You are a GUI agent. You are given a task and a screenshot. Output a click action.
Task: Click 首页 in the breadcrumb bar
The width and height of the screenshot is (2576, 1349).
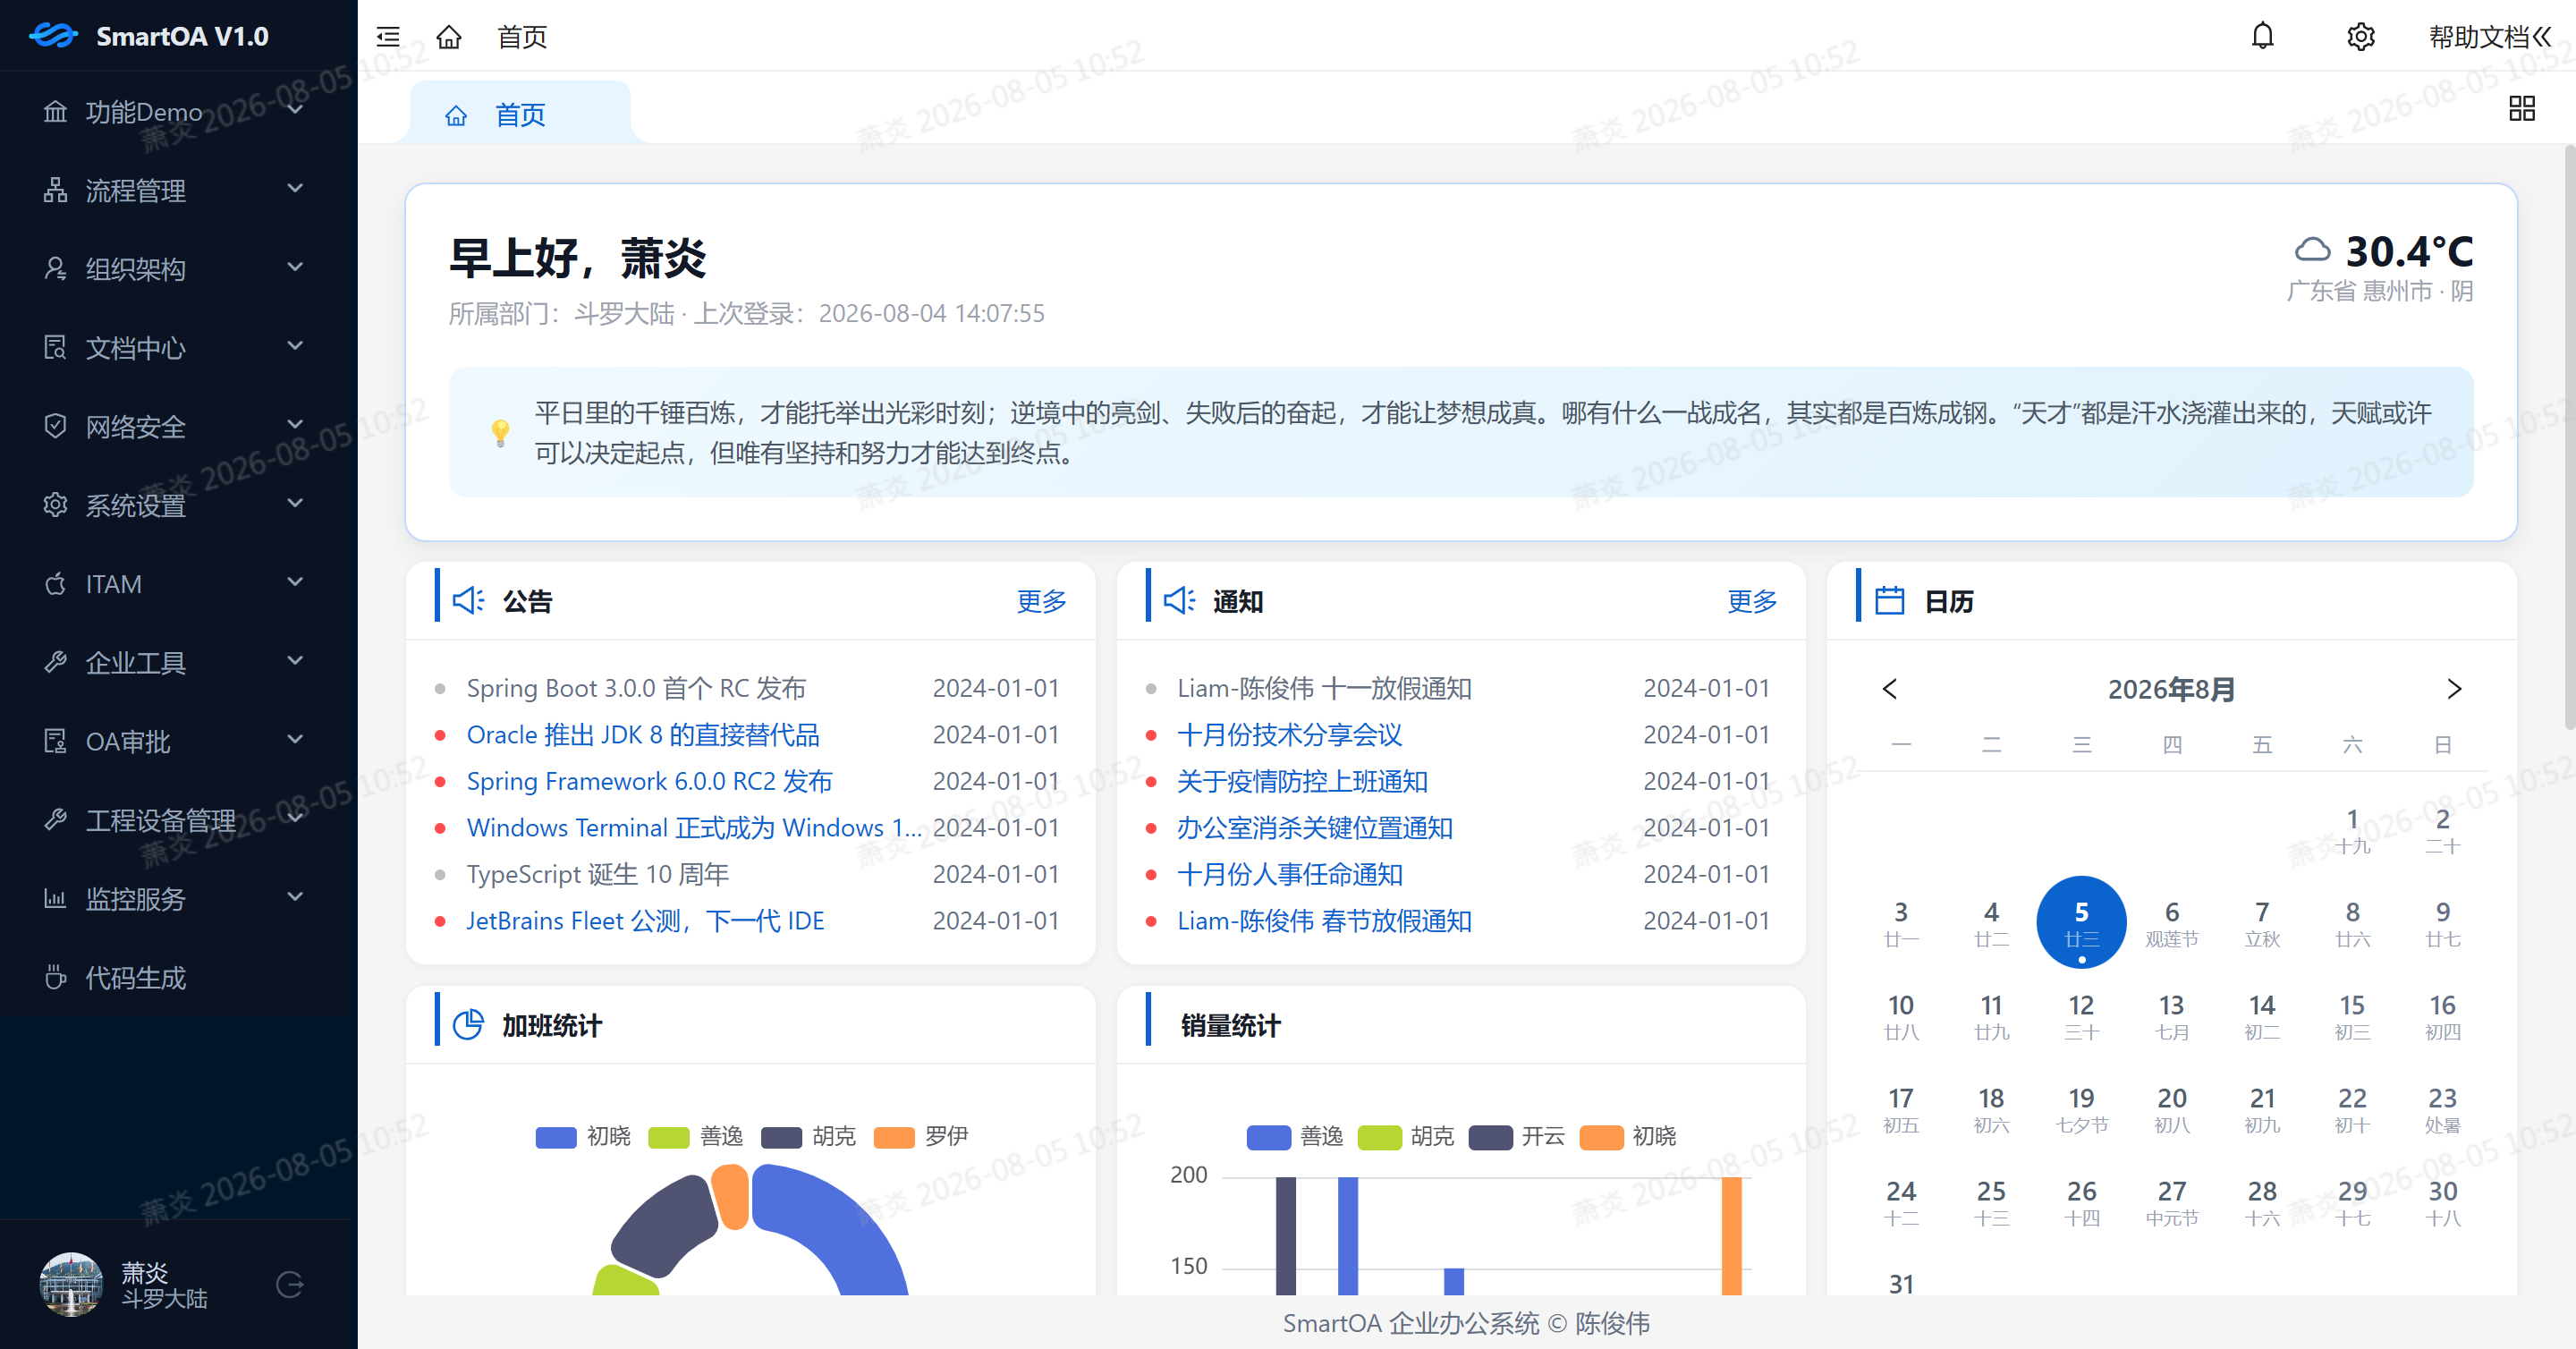[x=522, y=37]
